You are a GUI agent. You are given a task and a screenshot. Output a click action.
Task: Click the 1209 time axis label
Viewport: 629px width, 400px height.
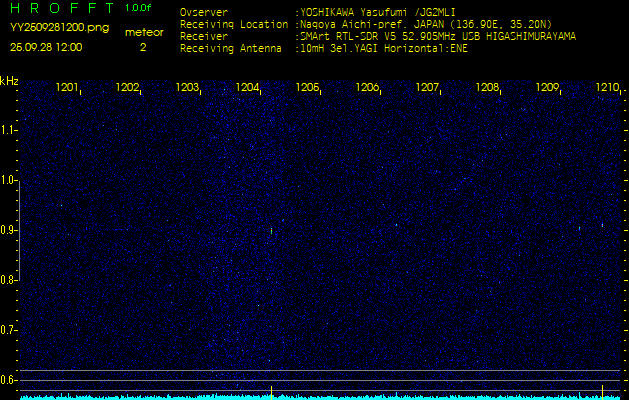pos(547,87)
